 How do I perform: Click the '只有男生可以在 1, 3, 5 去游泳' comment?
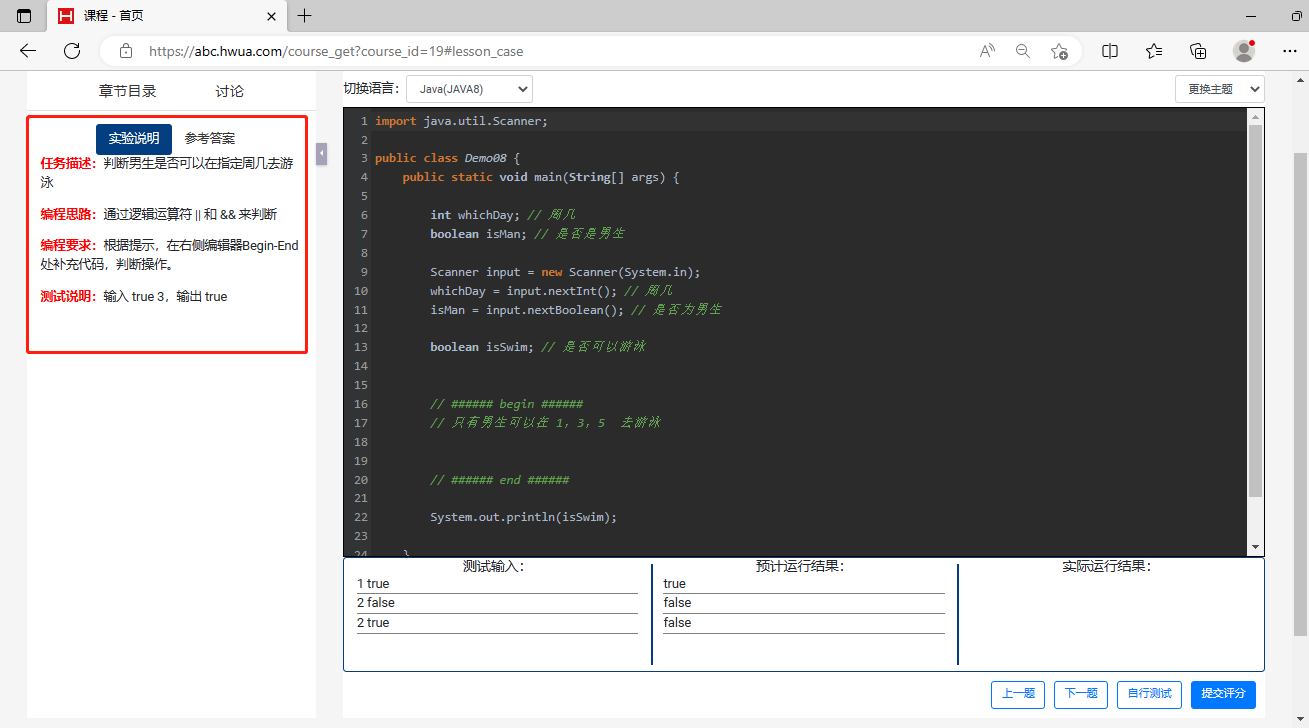pyautogui.click(x=546, y=423)
